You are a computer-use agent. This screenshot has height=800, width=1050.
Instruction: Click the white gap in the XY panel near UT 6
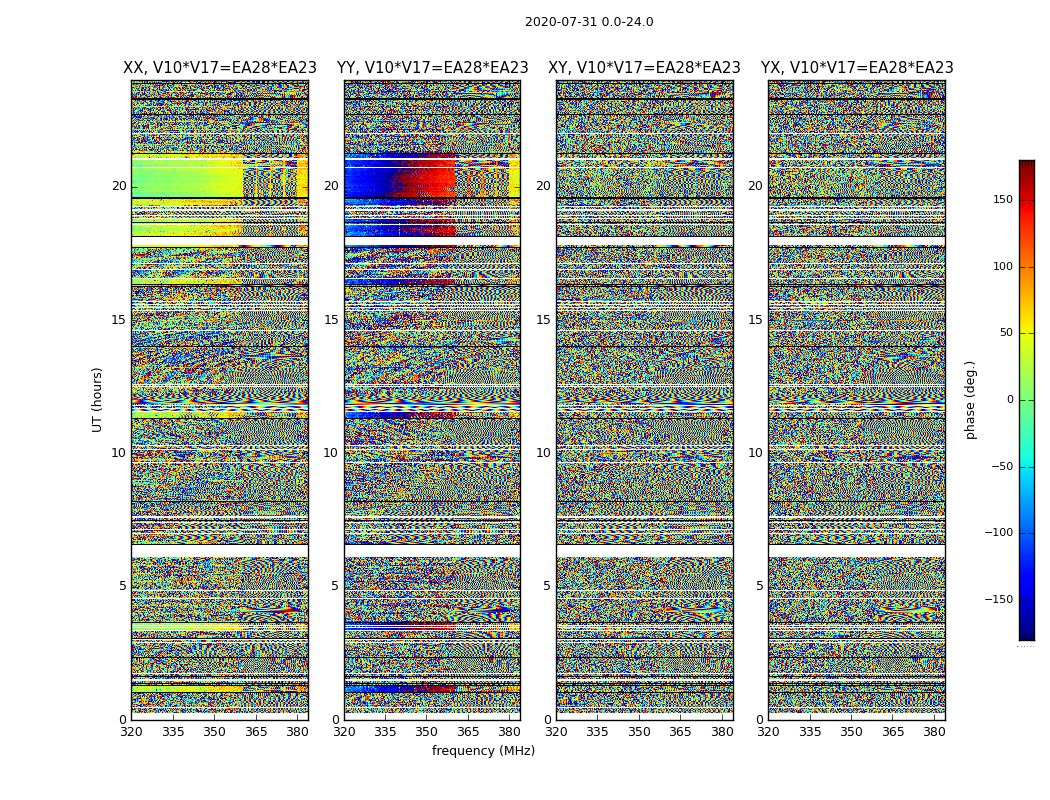[644, 550]
